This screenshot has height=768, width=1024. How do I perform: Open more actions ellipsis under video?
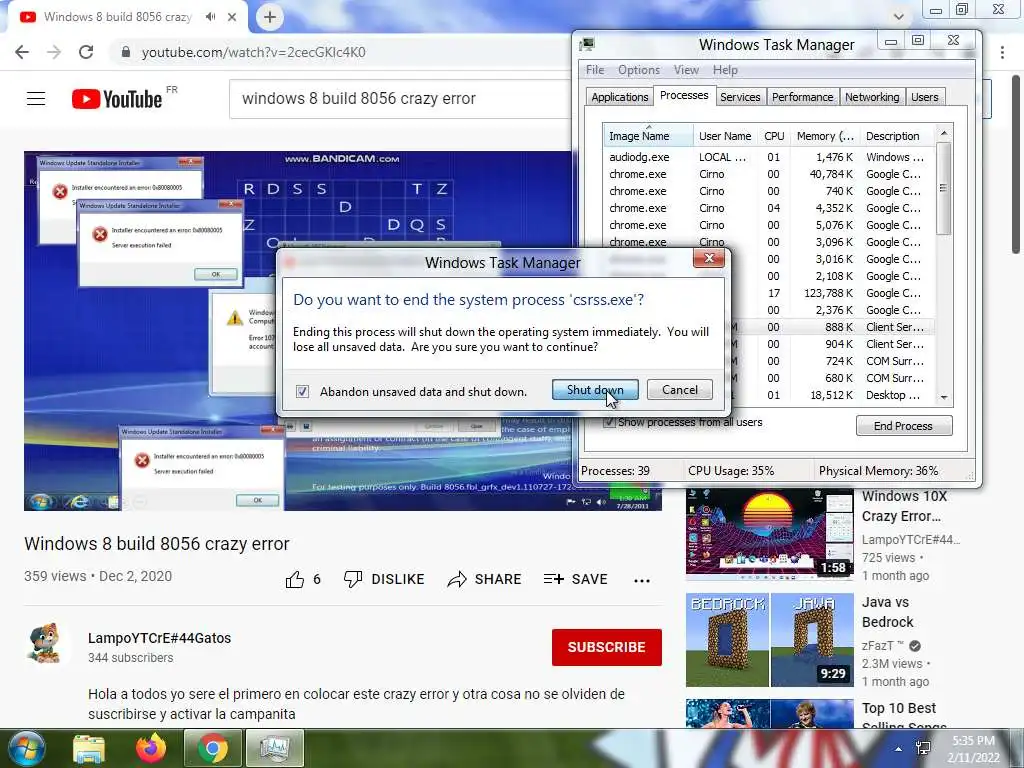(x=642, y=580)
